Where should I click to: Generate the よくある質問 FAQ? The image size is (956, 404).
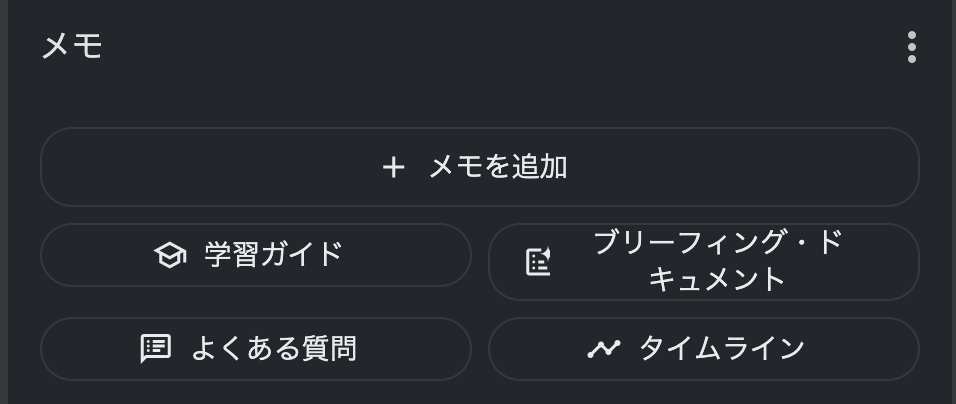(255, 349)
